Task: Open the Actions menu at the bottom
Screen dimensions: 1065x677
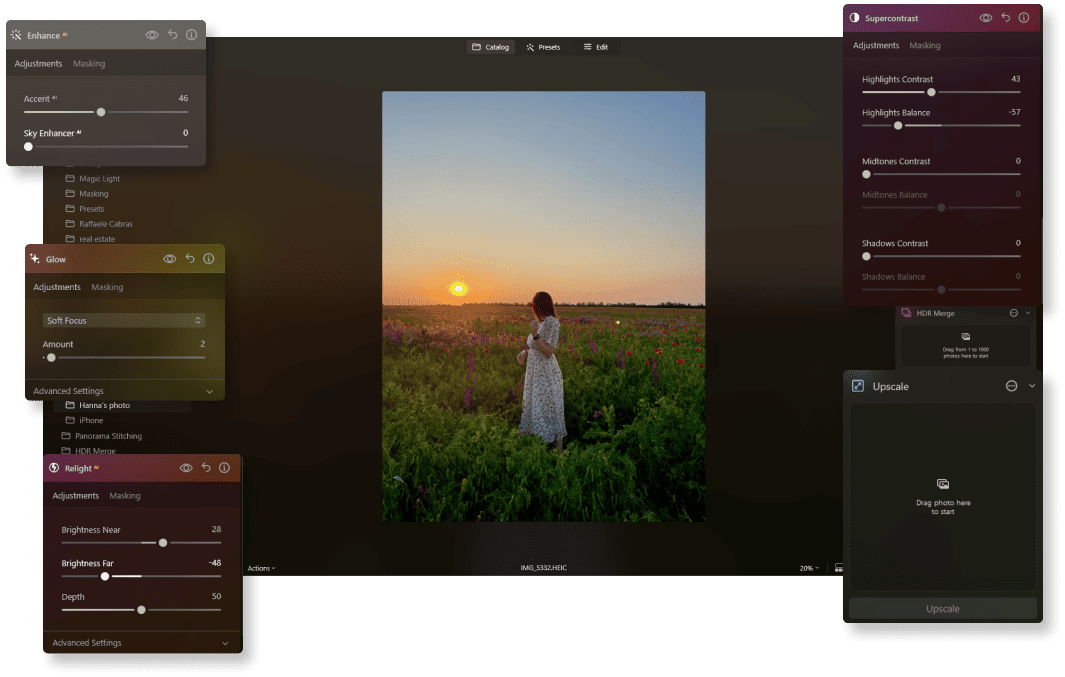Action: [x=262, y=568]
